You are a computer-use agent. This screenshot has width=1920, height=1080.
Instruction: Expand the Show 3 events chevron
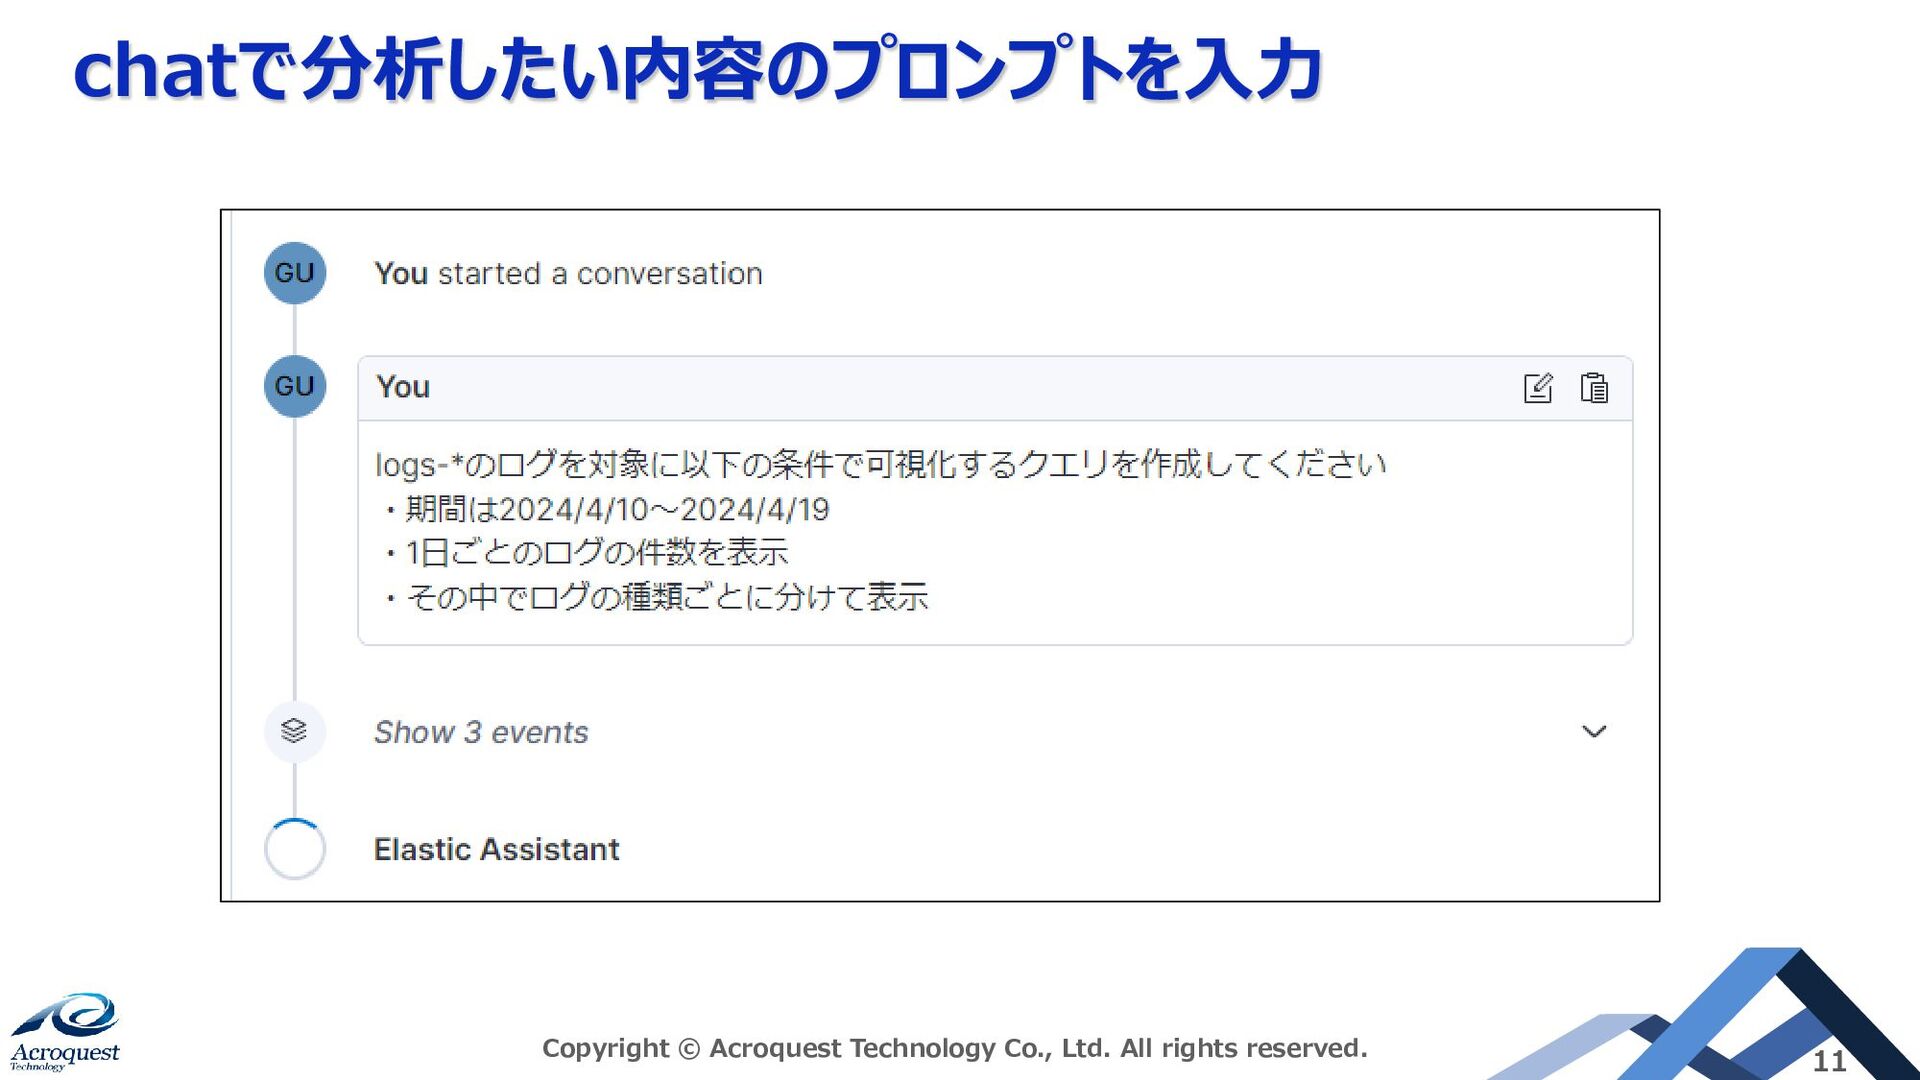point(1594,732)
